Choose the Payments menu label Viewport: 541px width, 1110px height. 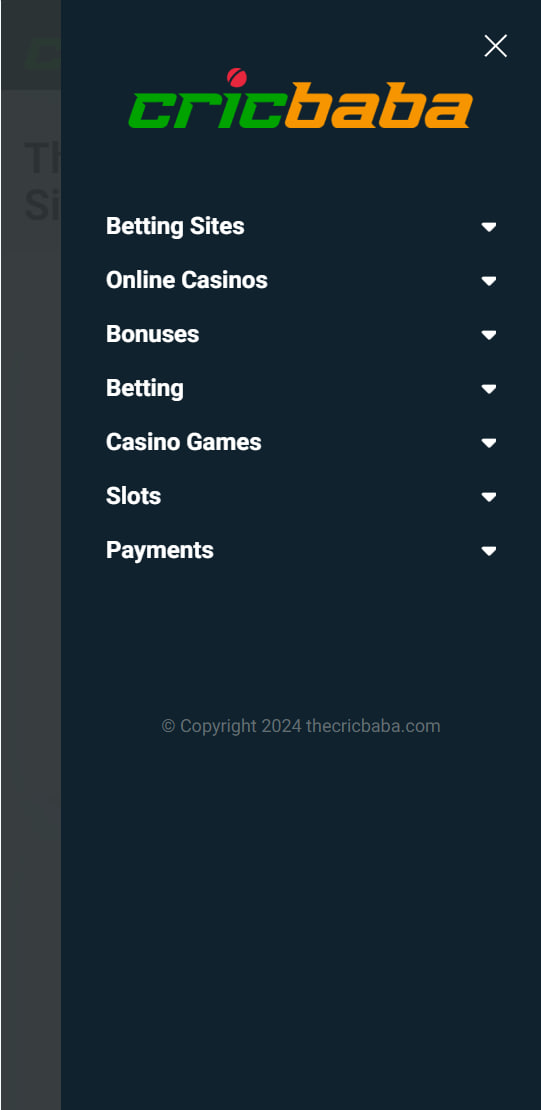click(159, 550)
